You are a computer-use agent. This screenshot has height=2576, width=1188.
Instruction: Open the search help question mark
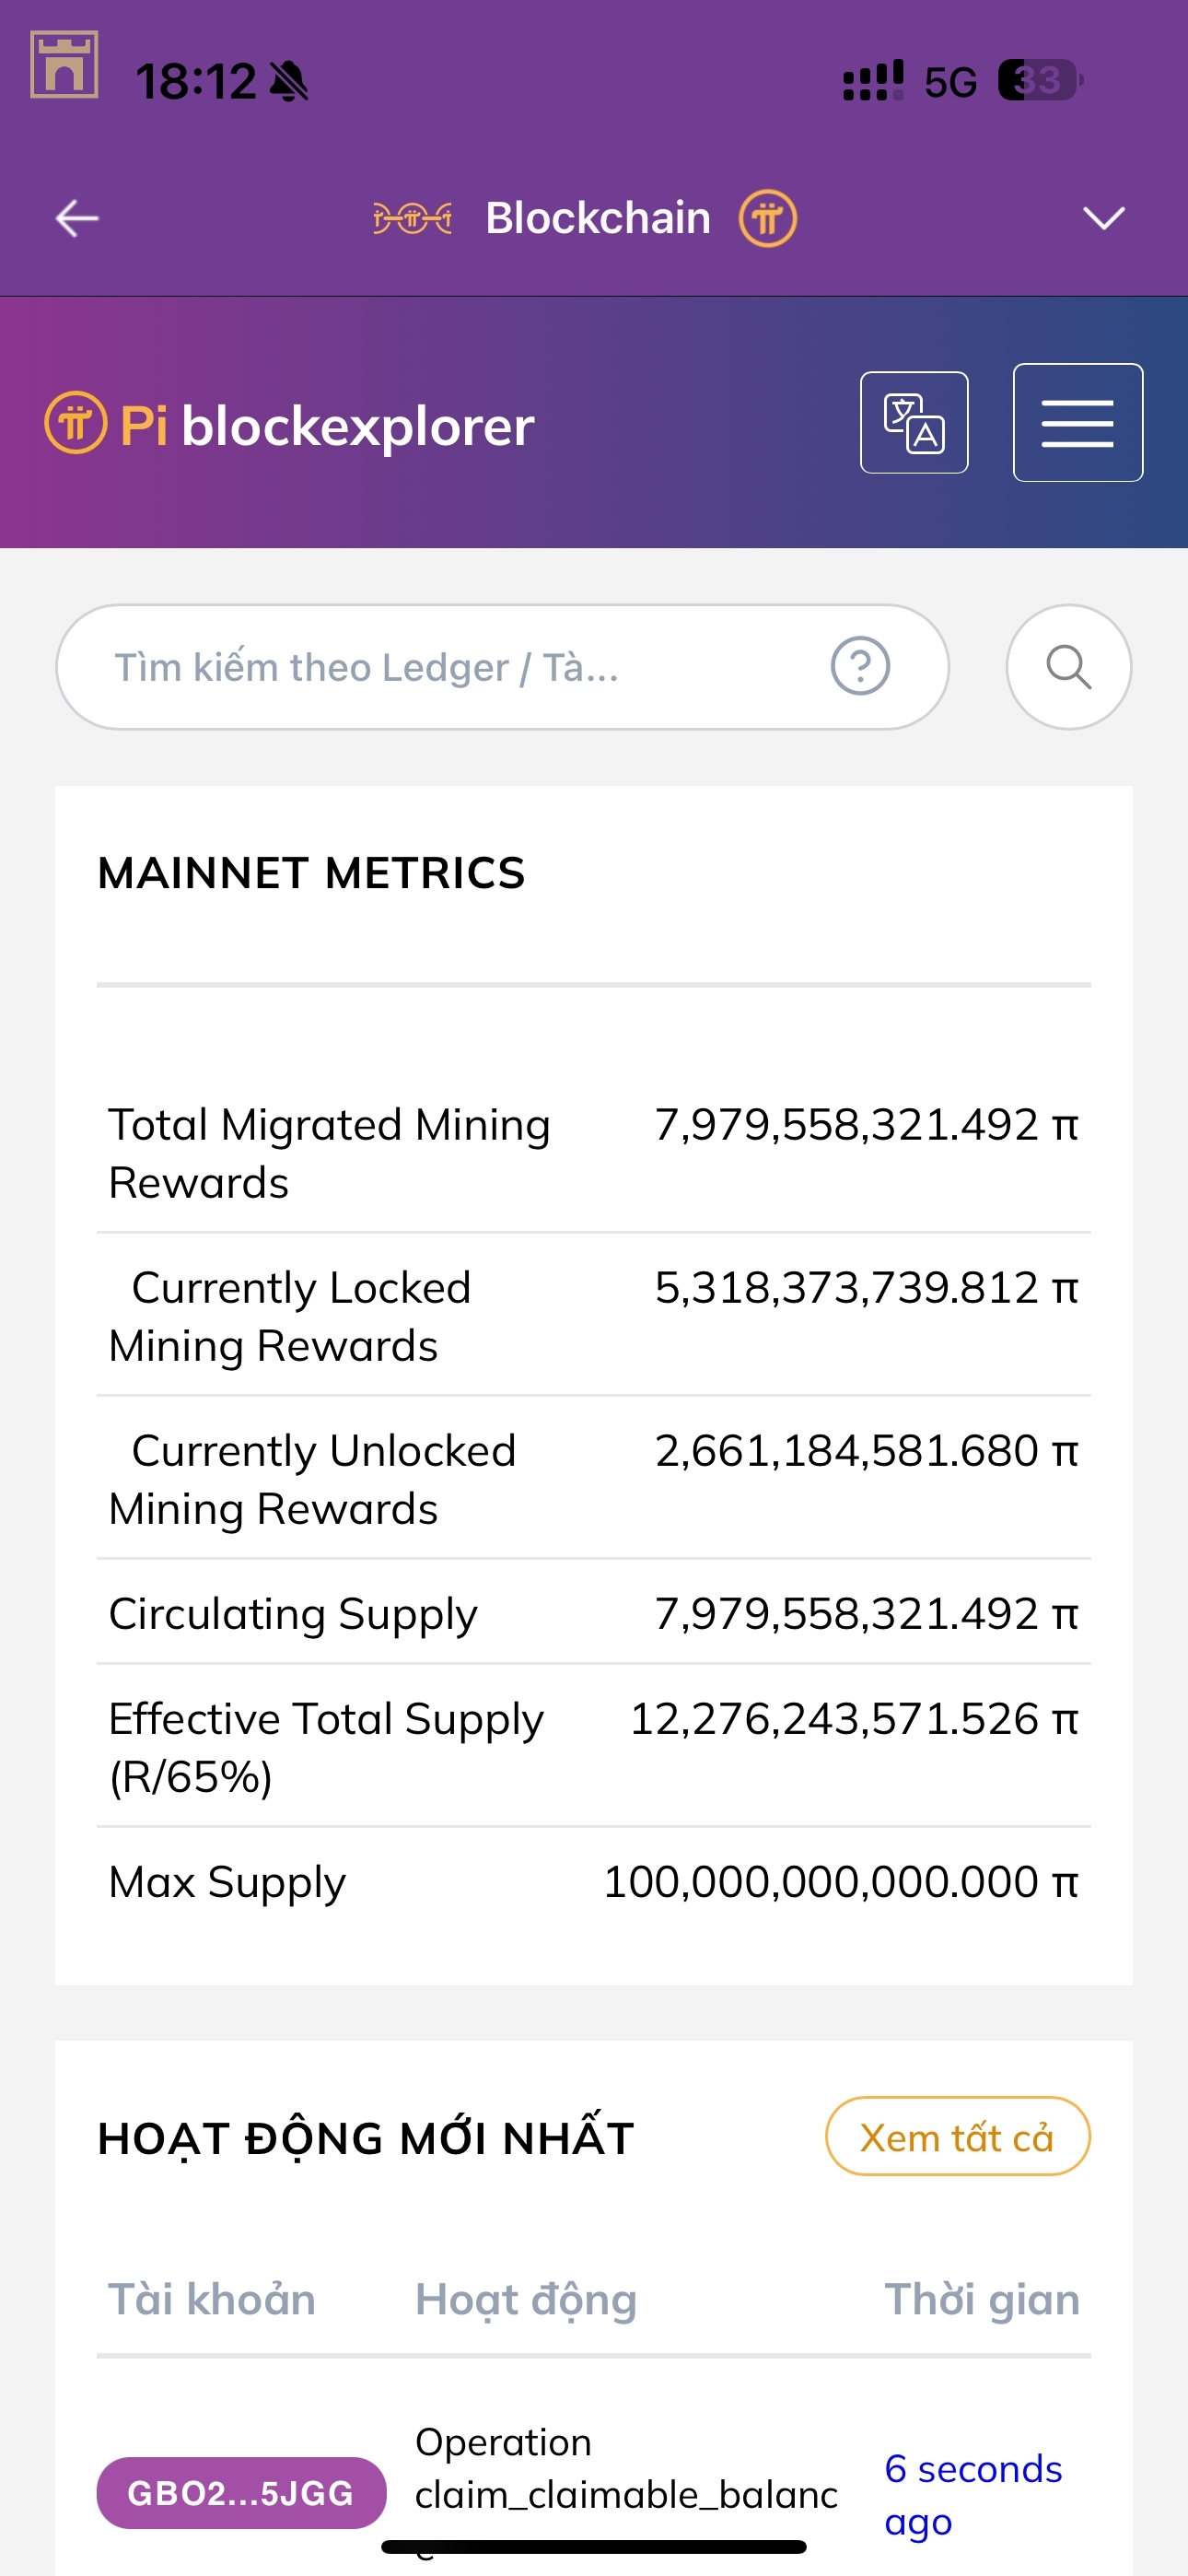point(860,666)
